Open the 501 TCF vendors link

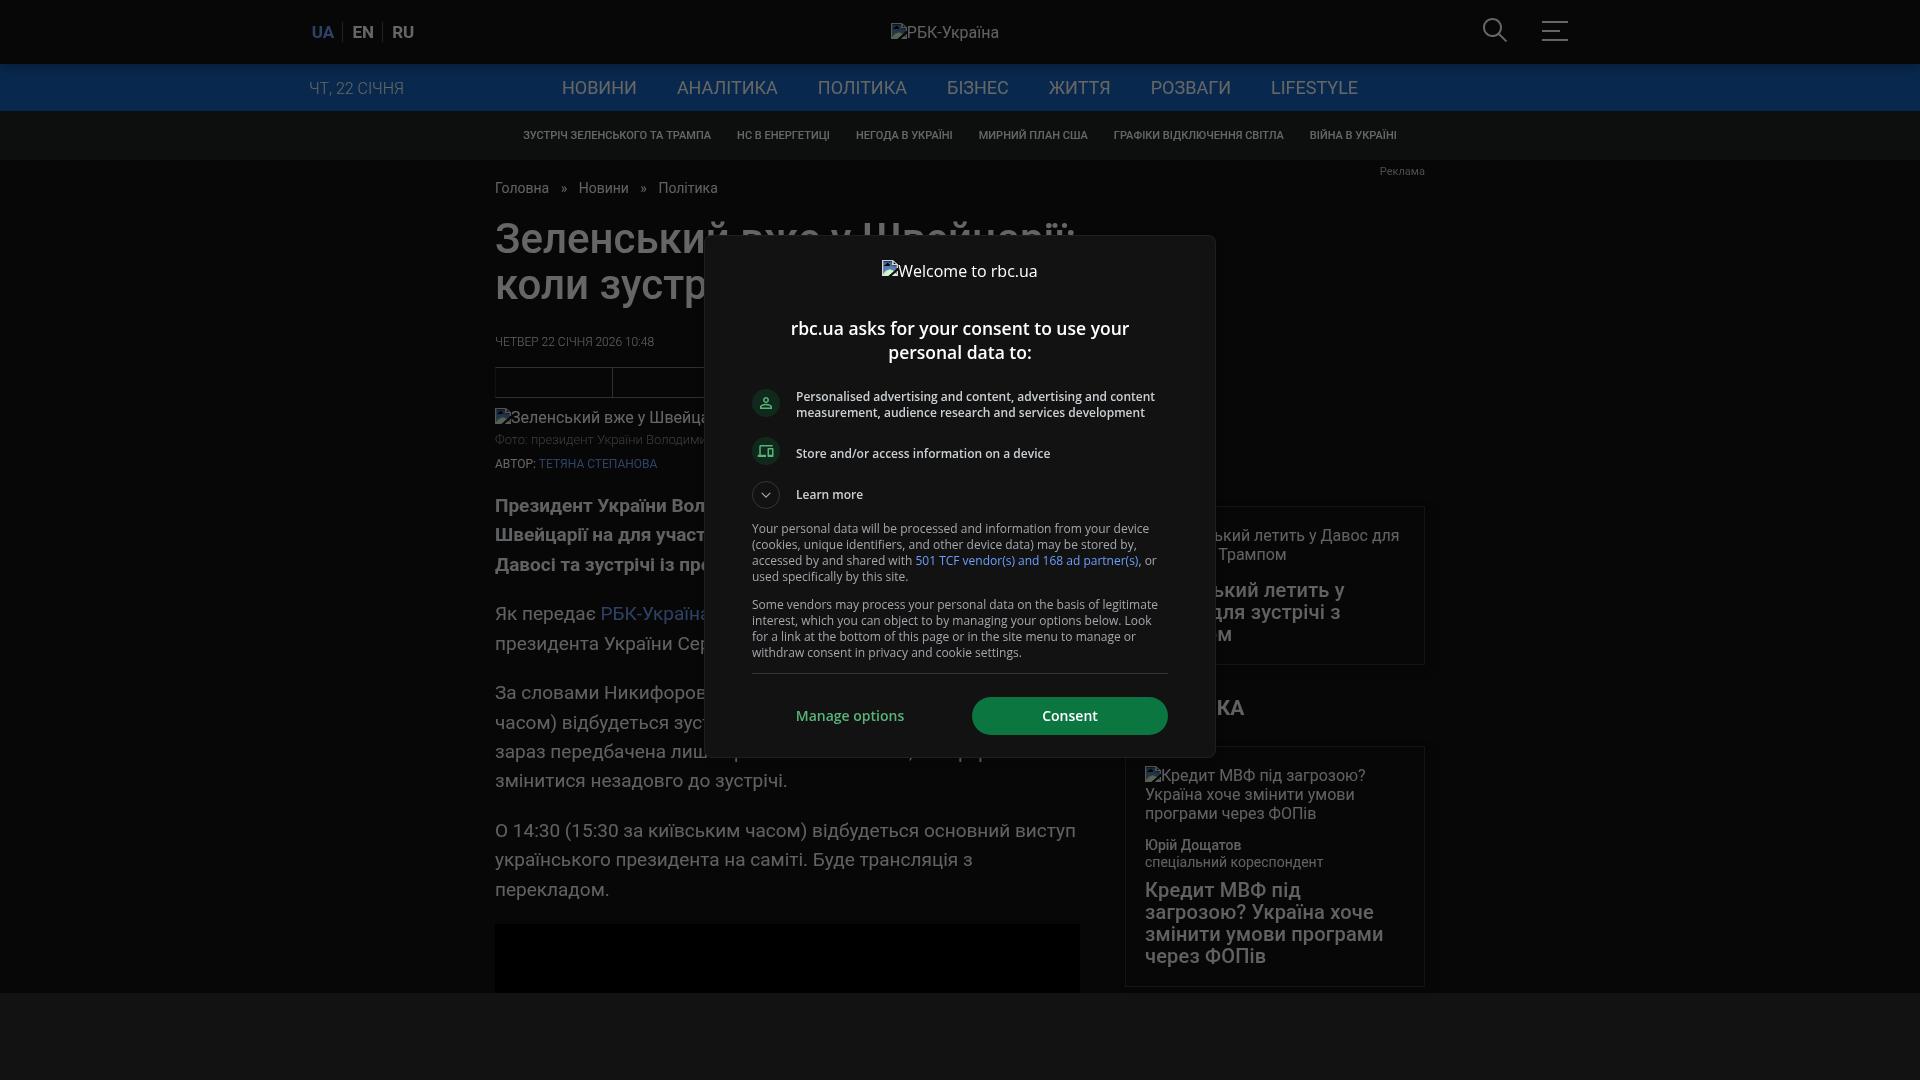point(1026,561)
